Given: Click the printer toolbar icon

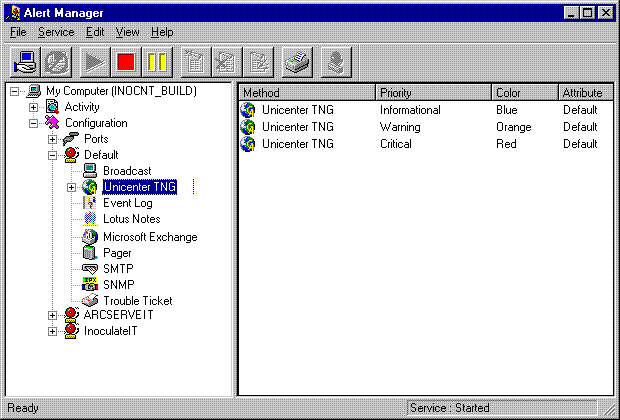Looking at the screenshot, I should coord(297,62).
